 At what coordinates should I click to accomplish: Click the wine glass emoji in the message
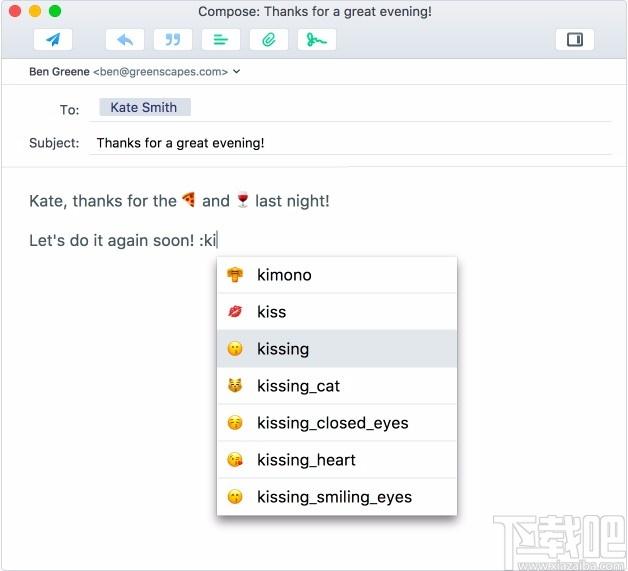coord(243,200)
